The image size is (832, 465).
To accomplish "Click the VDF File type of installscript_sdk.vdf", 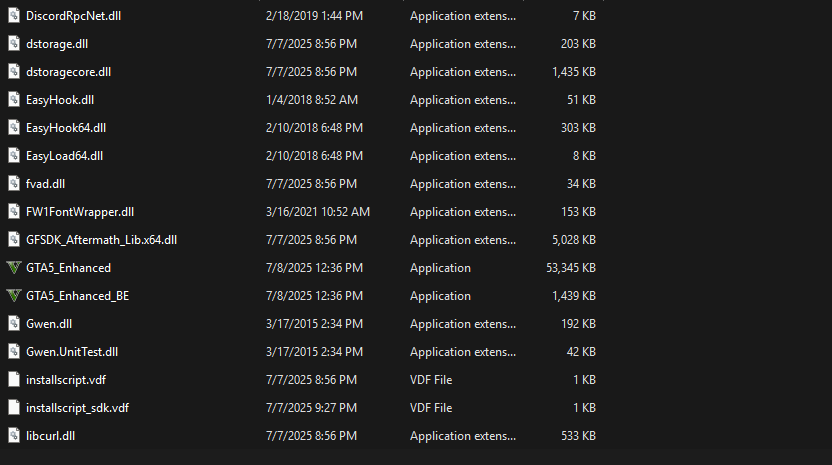I will pyautogui.click(x=431, y=408).
